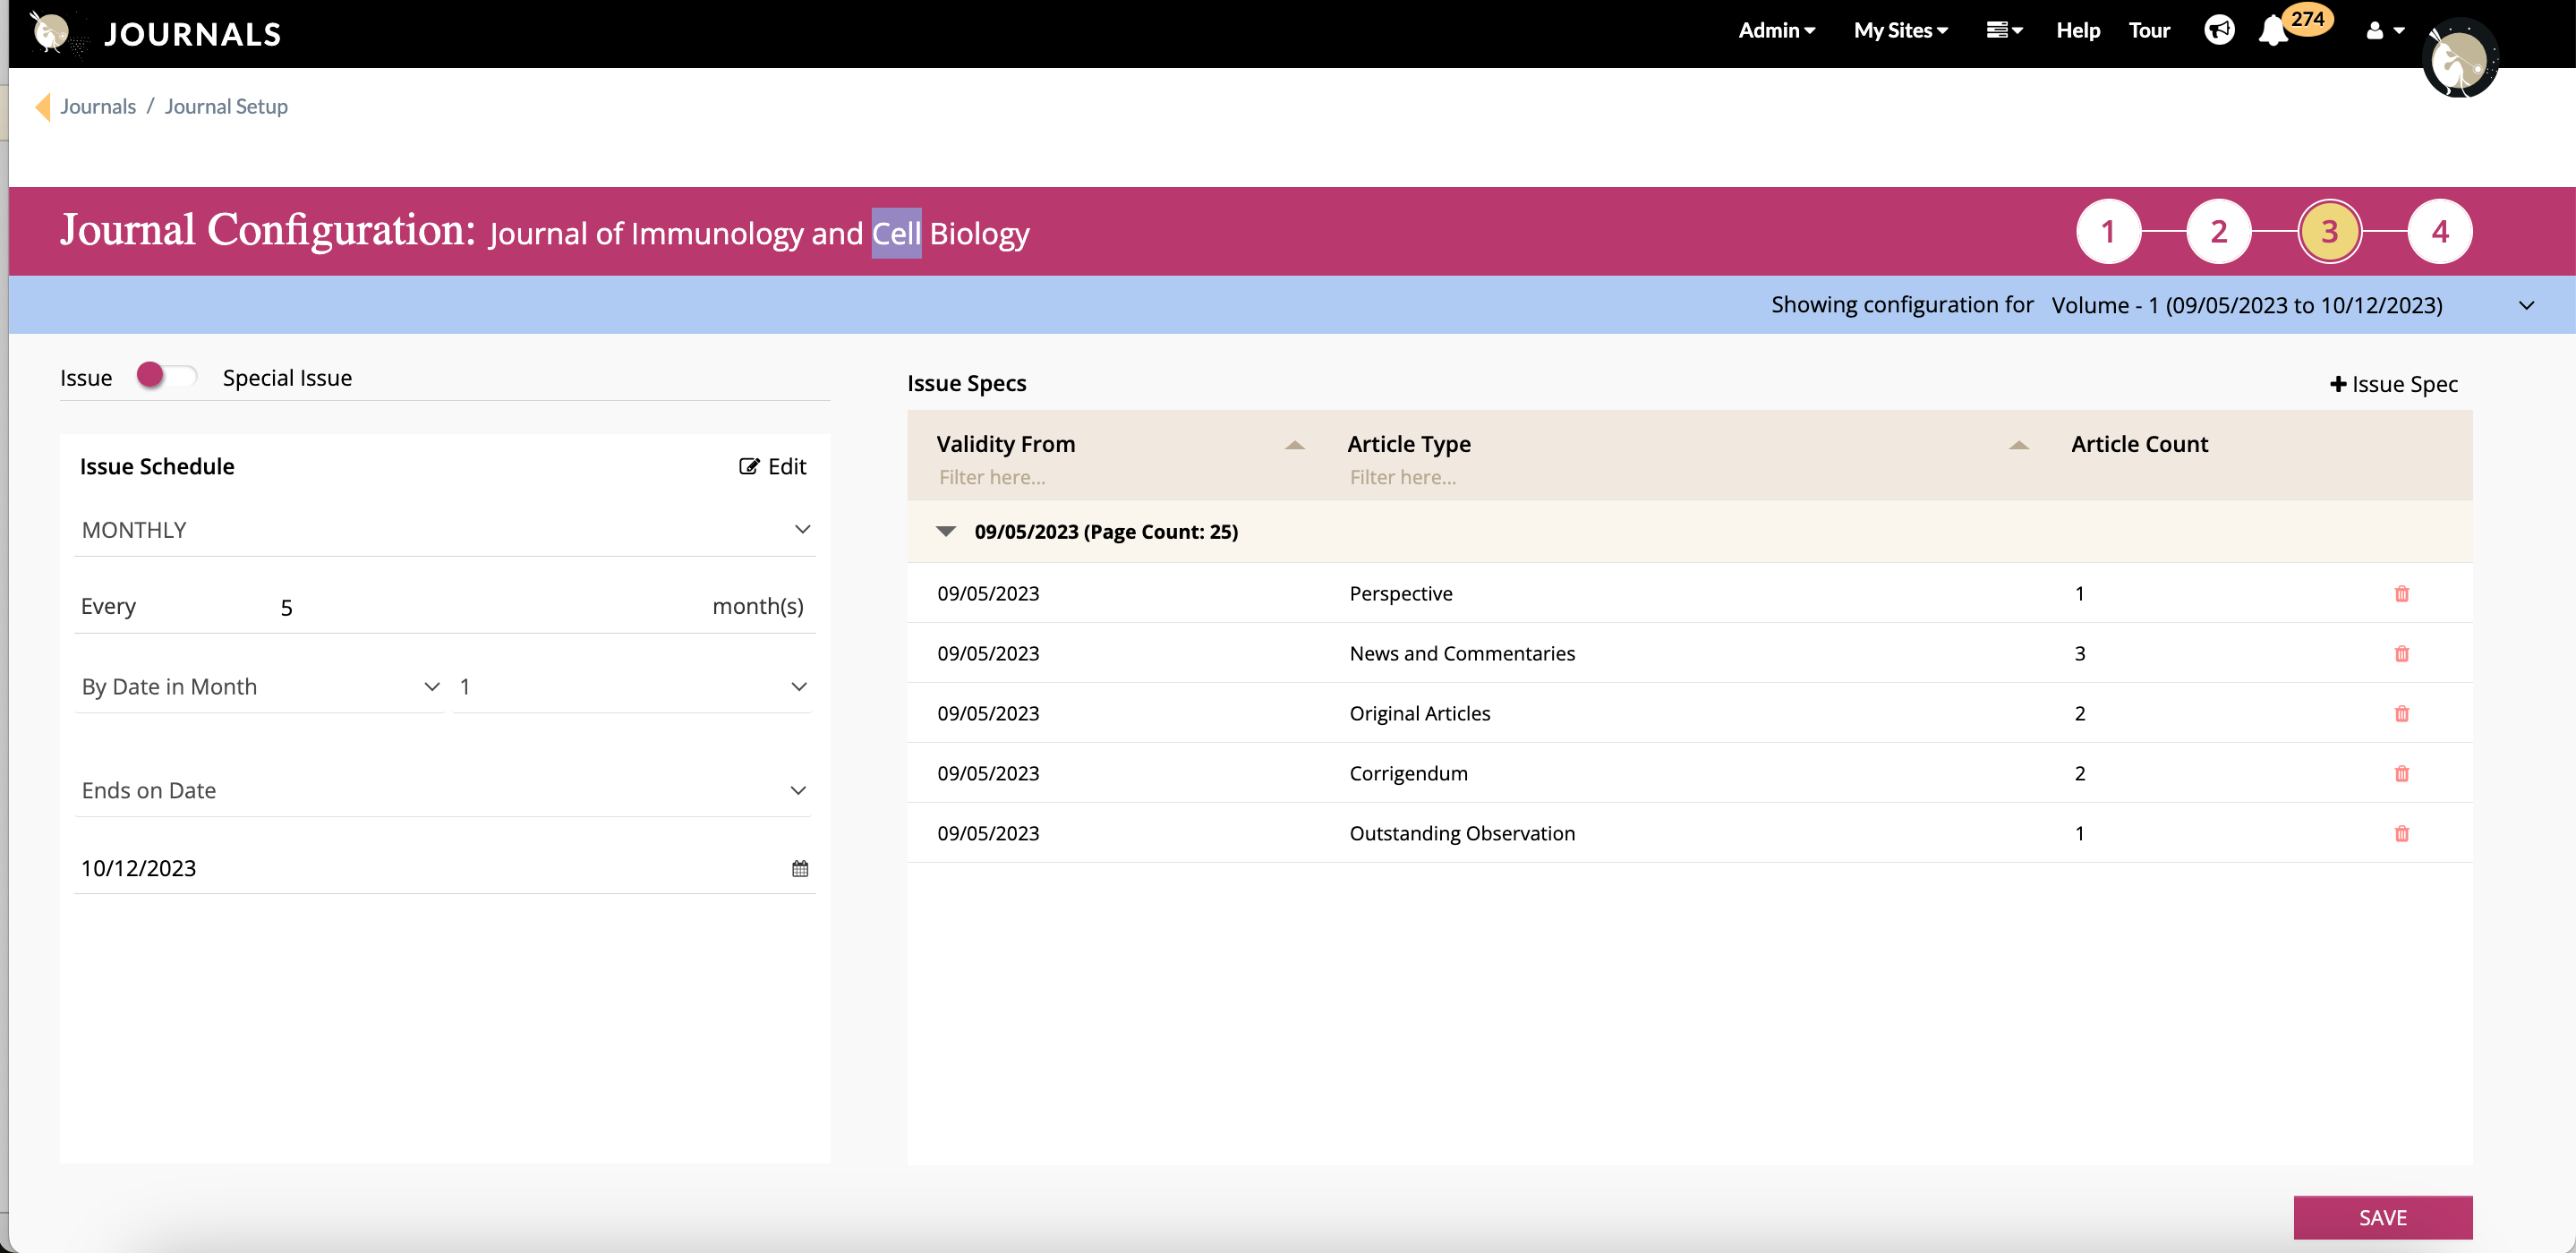The width and height of the screenshot is (2576, 1253).
Task: Open the Ends on Date dropdown
Action: coord(443,791)
